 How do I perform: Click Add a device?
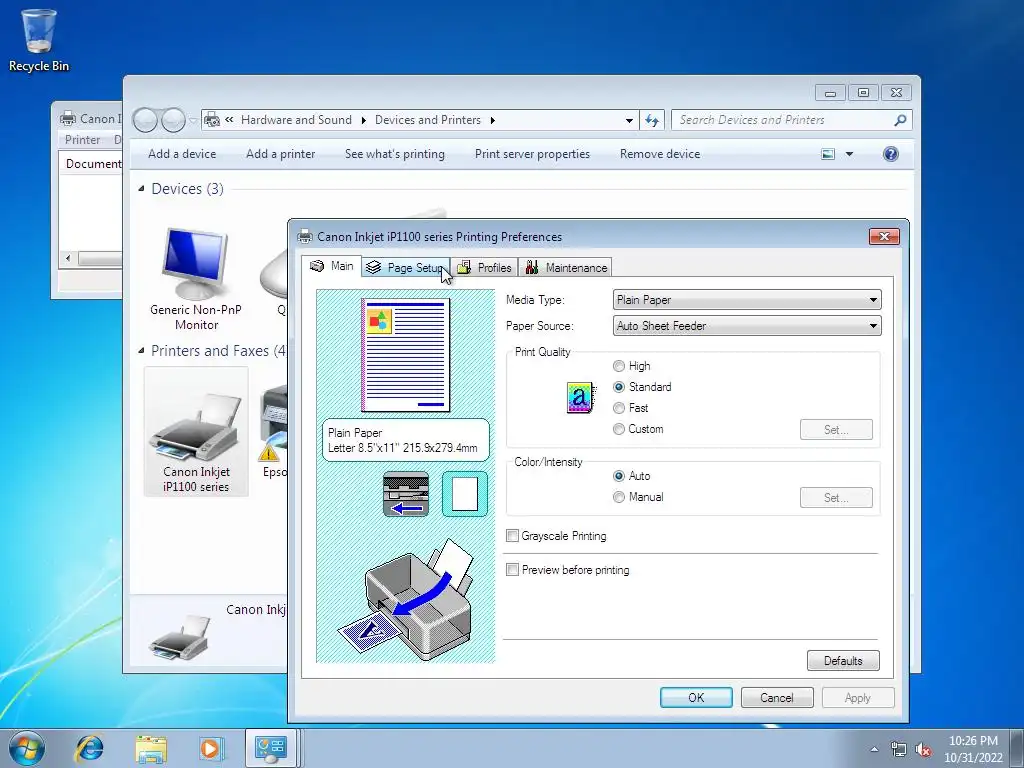[182, 154]
